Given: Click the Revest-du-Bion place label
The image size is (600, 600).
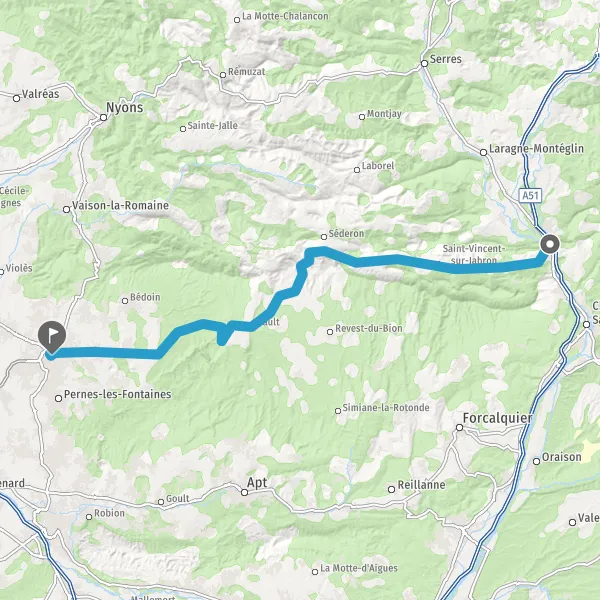Looking at the screenshot, I should [x=369, y=328].
